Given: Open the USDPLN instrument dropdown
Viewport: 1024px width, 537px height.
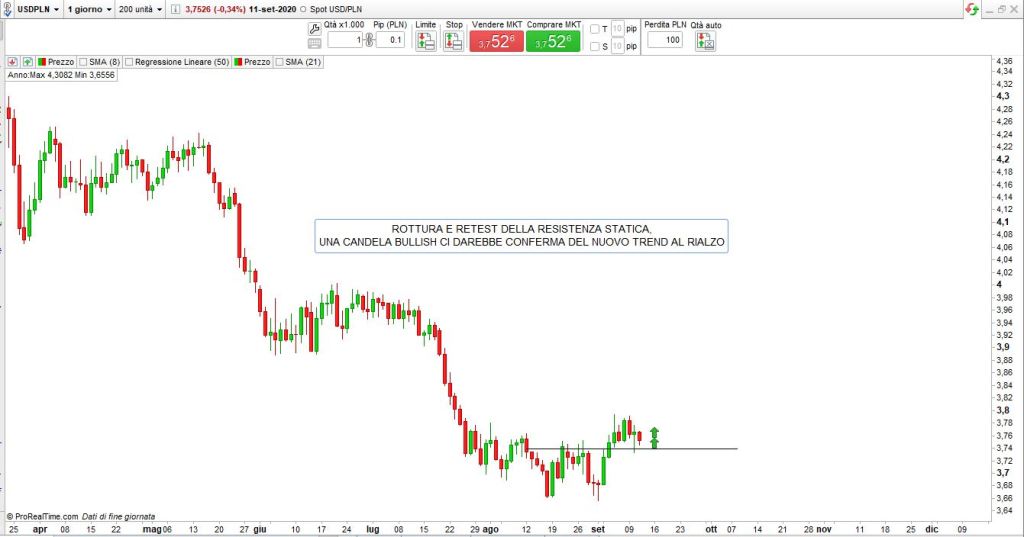Looking at the screenshot, I should [38, 9].
